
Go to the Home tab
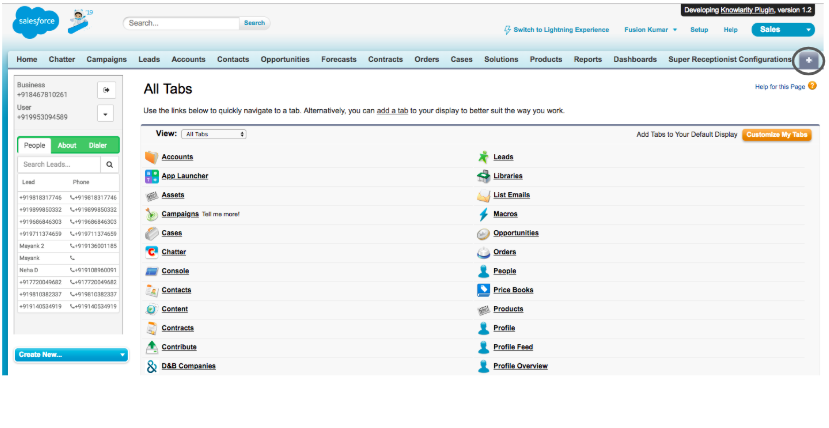tap(27, 60)
